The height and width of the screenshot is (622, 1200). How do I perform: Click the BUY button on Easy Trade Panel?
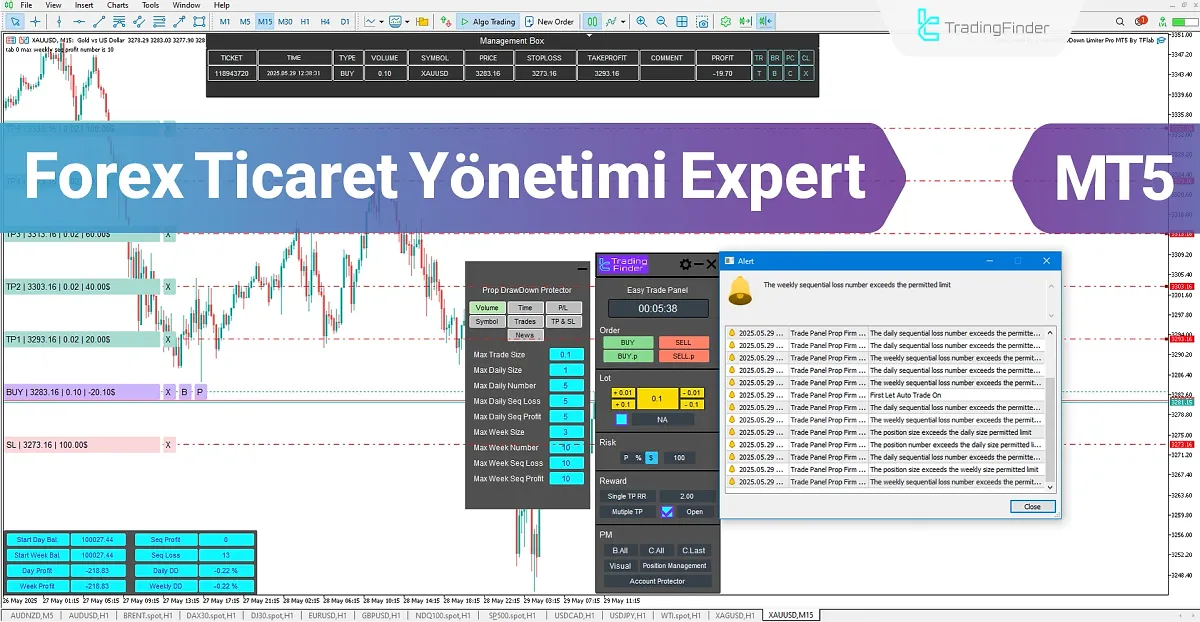[626, 343]
